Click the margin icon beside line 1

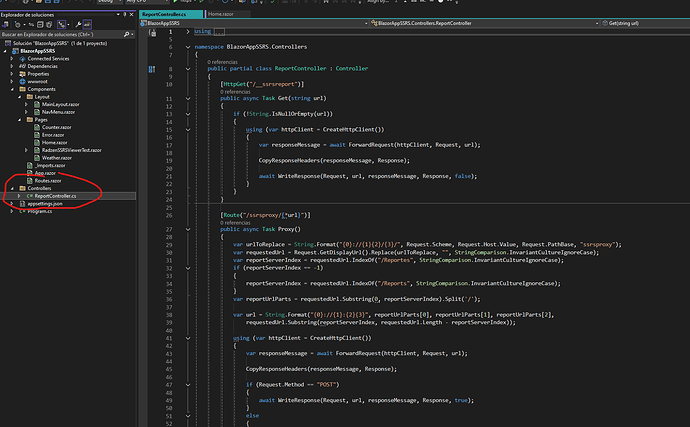152,32
